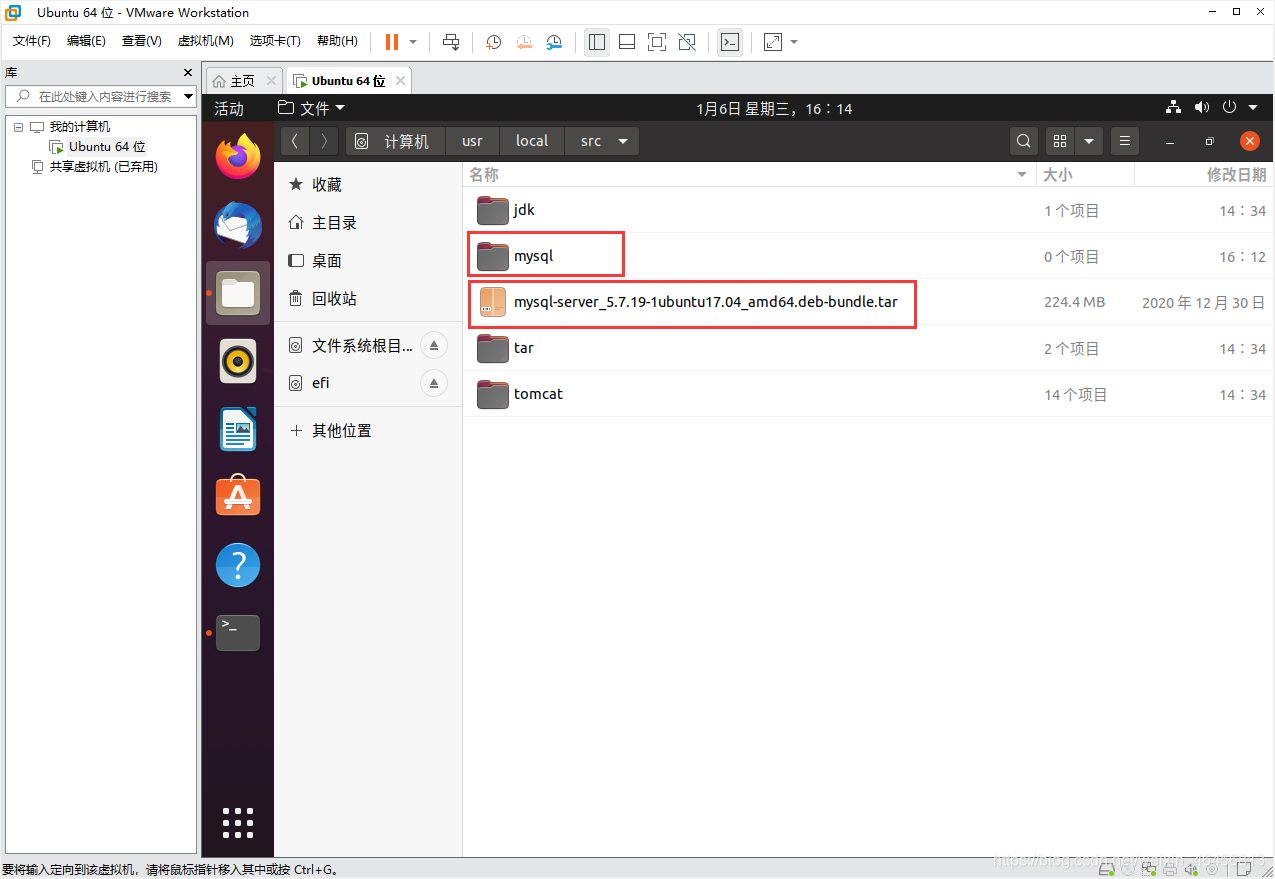1275x879 pixels.
Task: Toggle grid view in file manager
Action: pyautogui.click(x=1061, y=141)
